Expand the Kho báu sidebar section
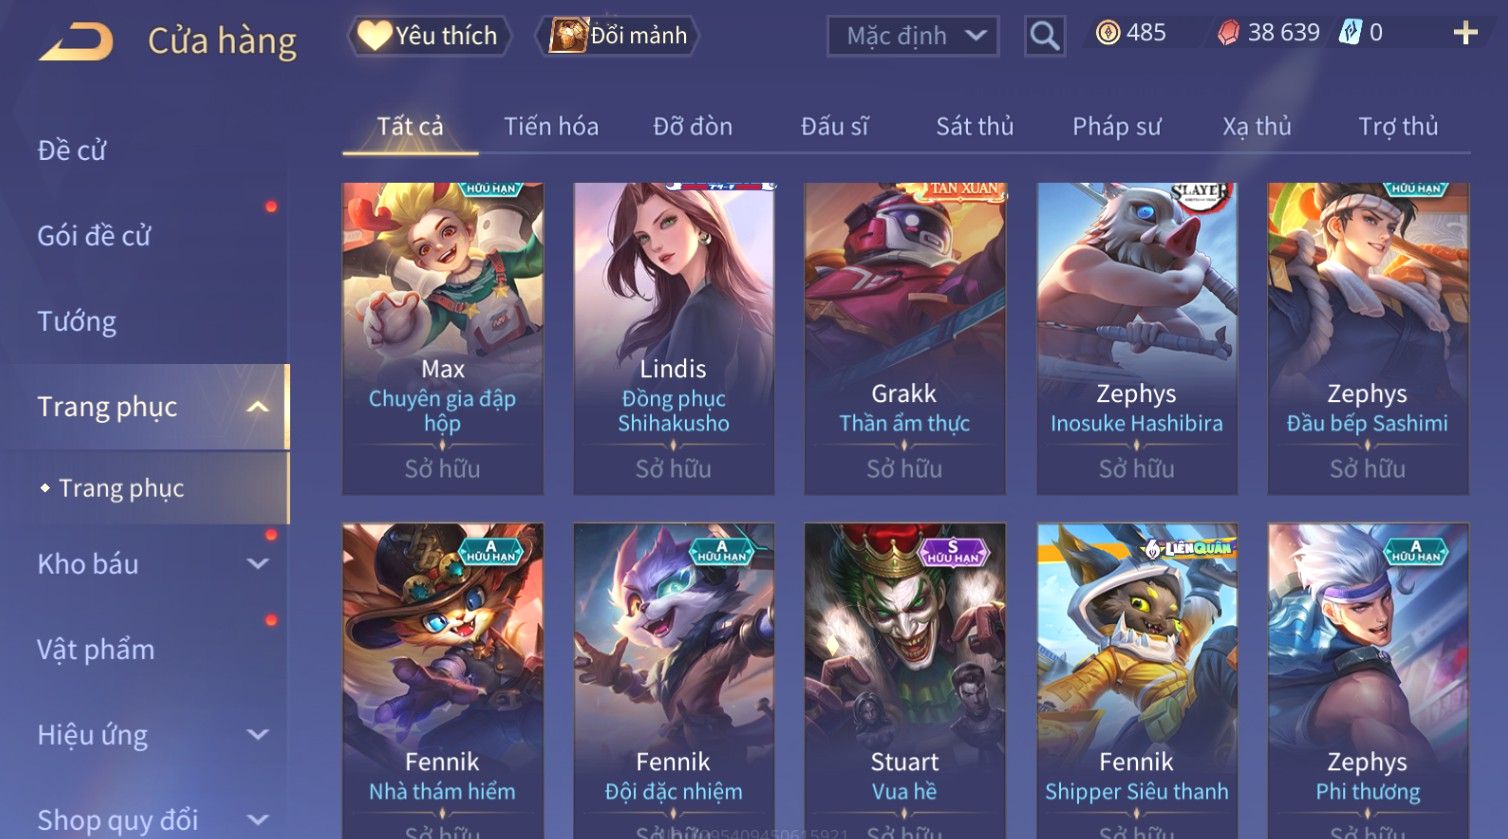The image size is (1508, 839). (x=257, y=564)
